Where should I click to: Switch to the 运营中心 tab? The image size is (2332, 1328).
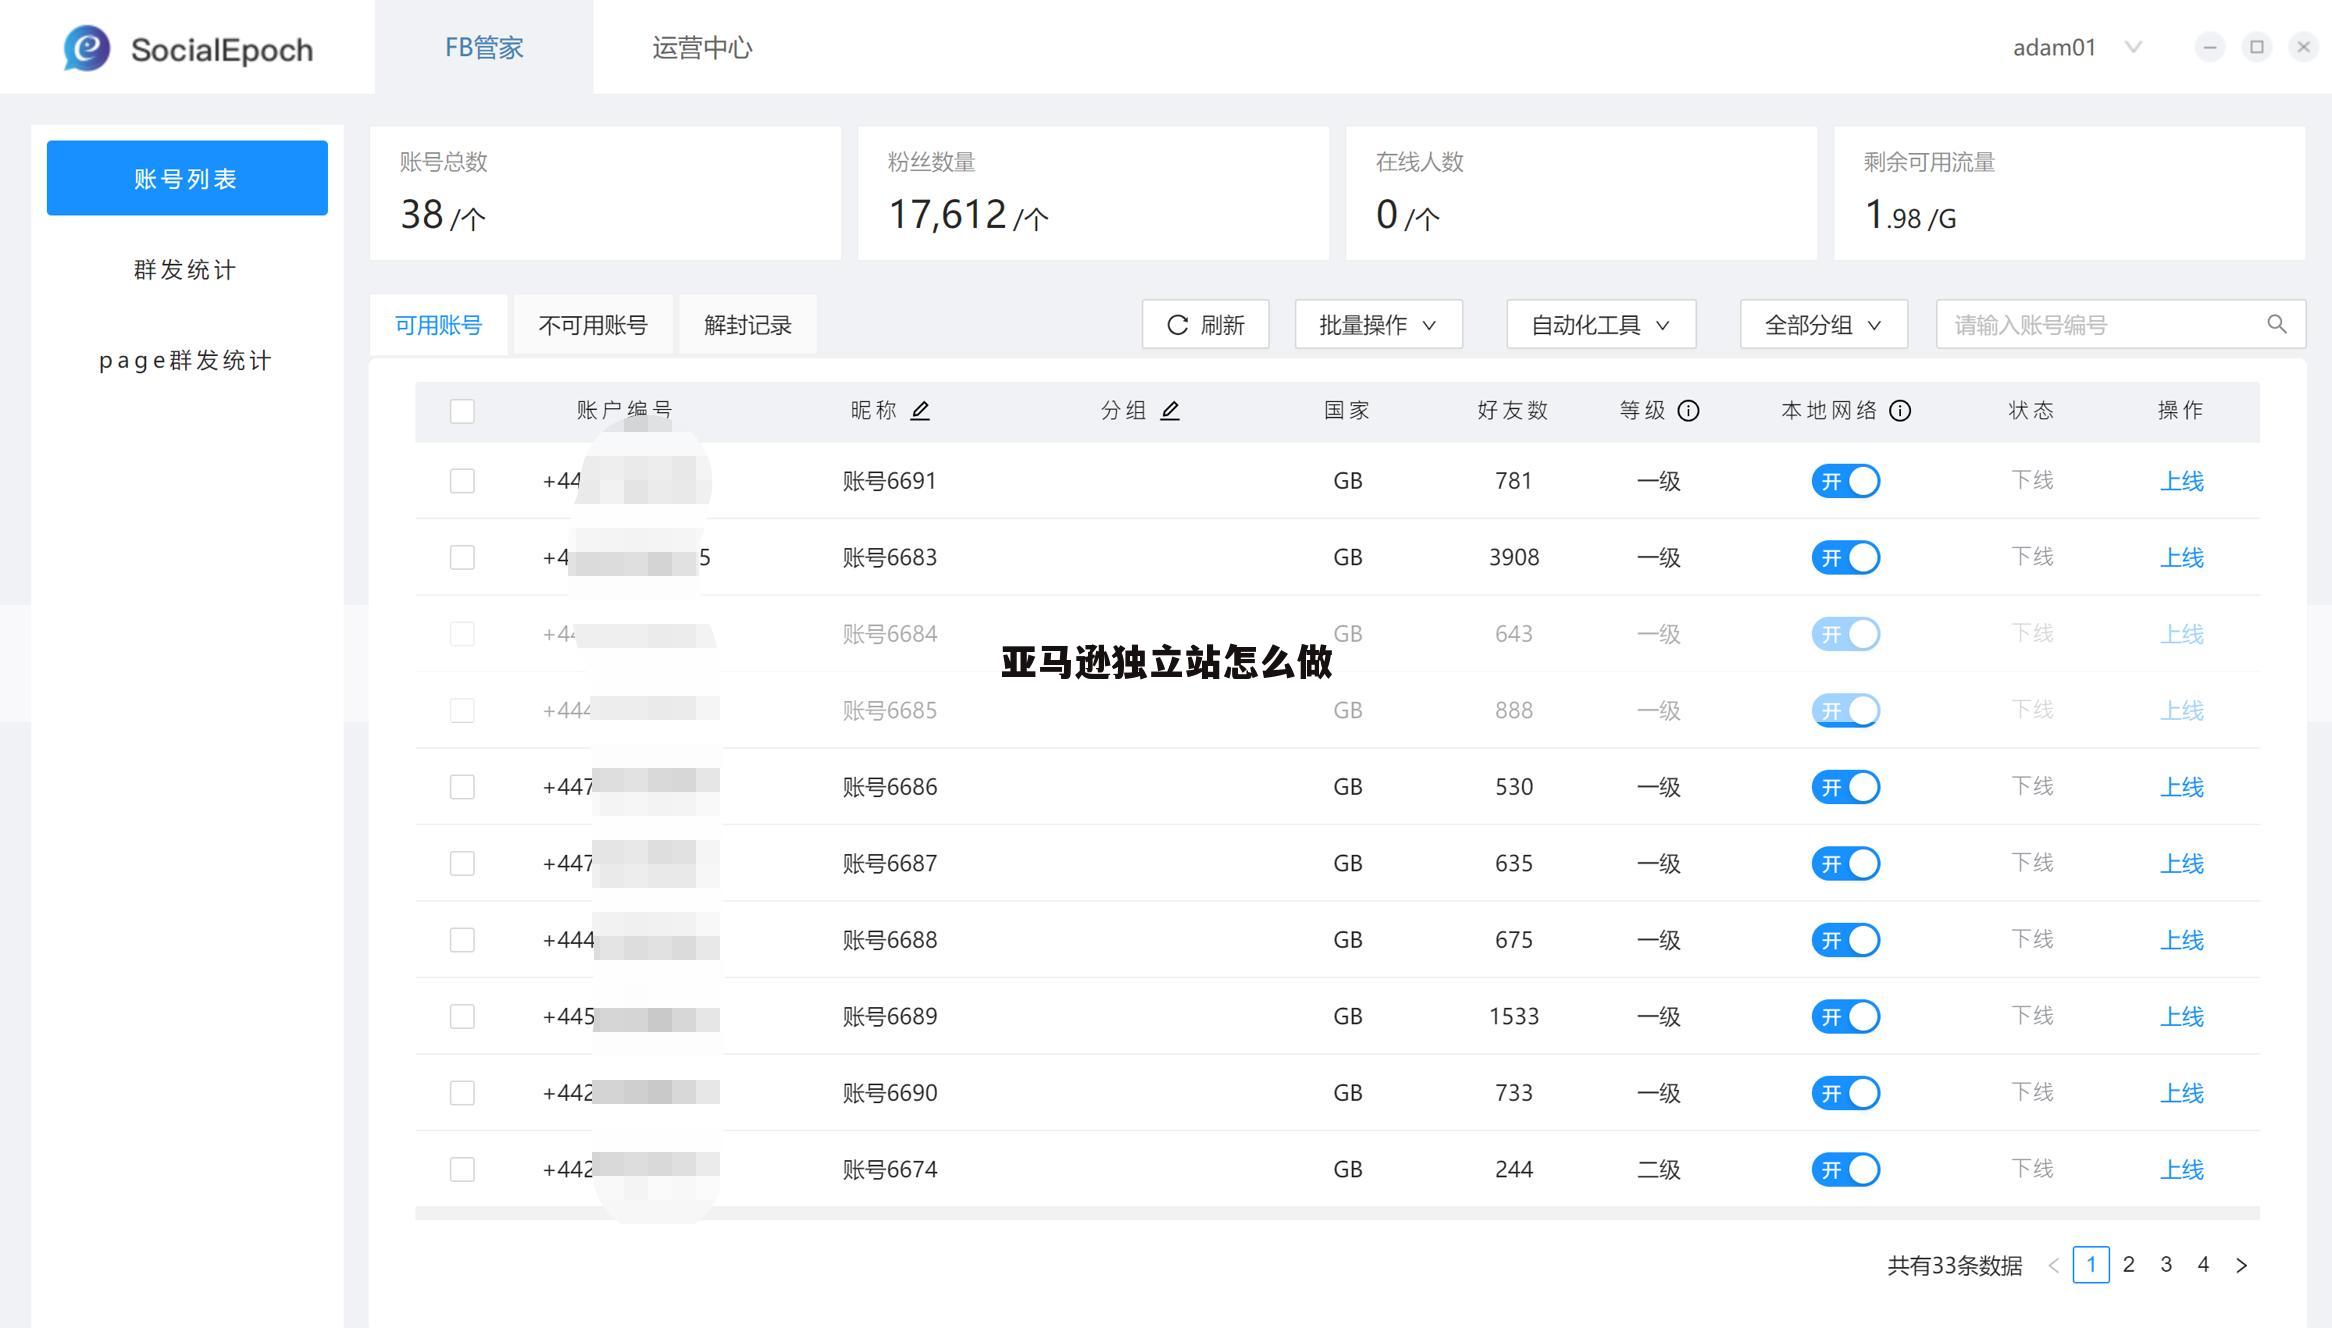[x=701, y=47]
